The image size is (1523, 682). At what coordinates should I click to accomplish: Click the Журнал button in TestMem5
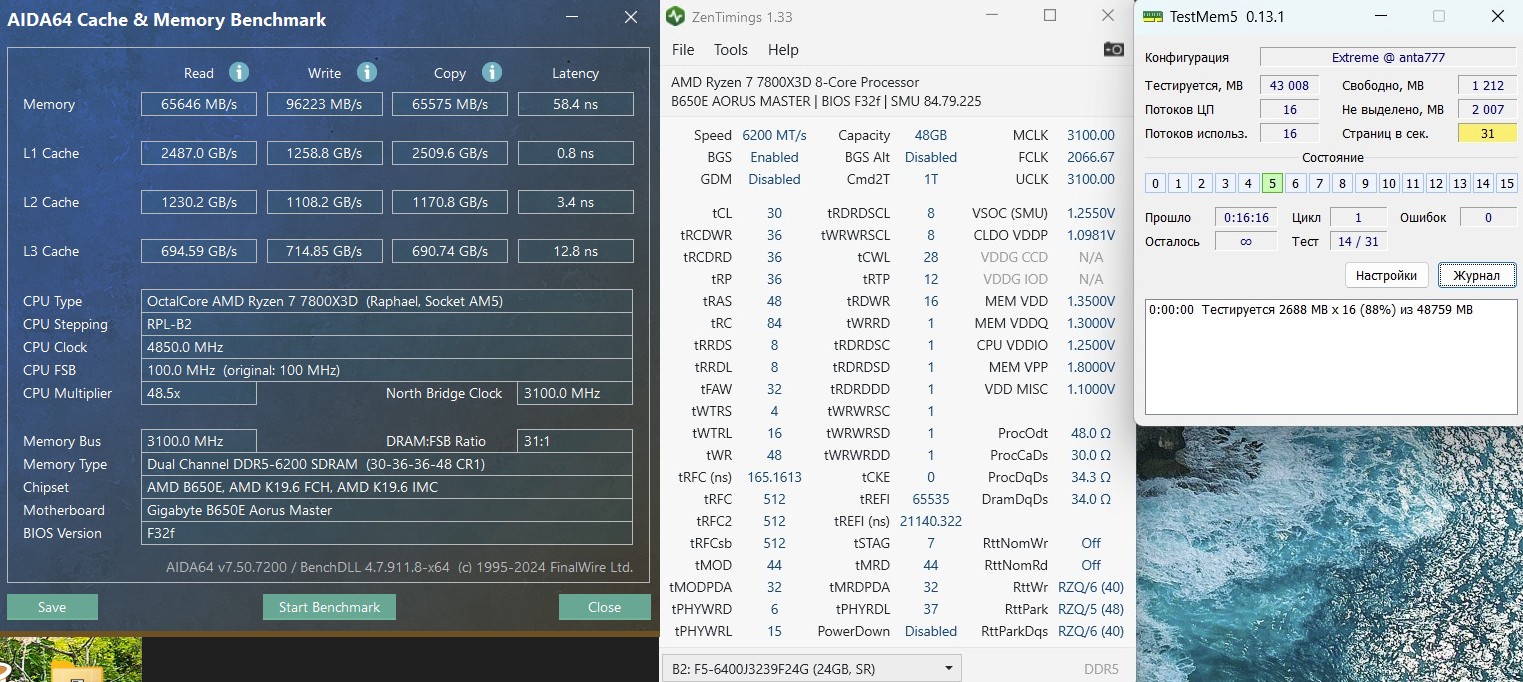click(1476, 275)
